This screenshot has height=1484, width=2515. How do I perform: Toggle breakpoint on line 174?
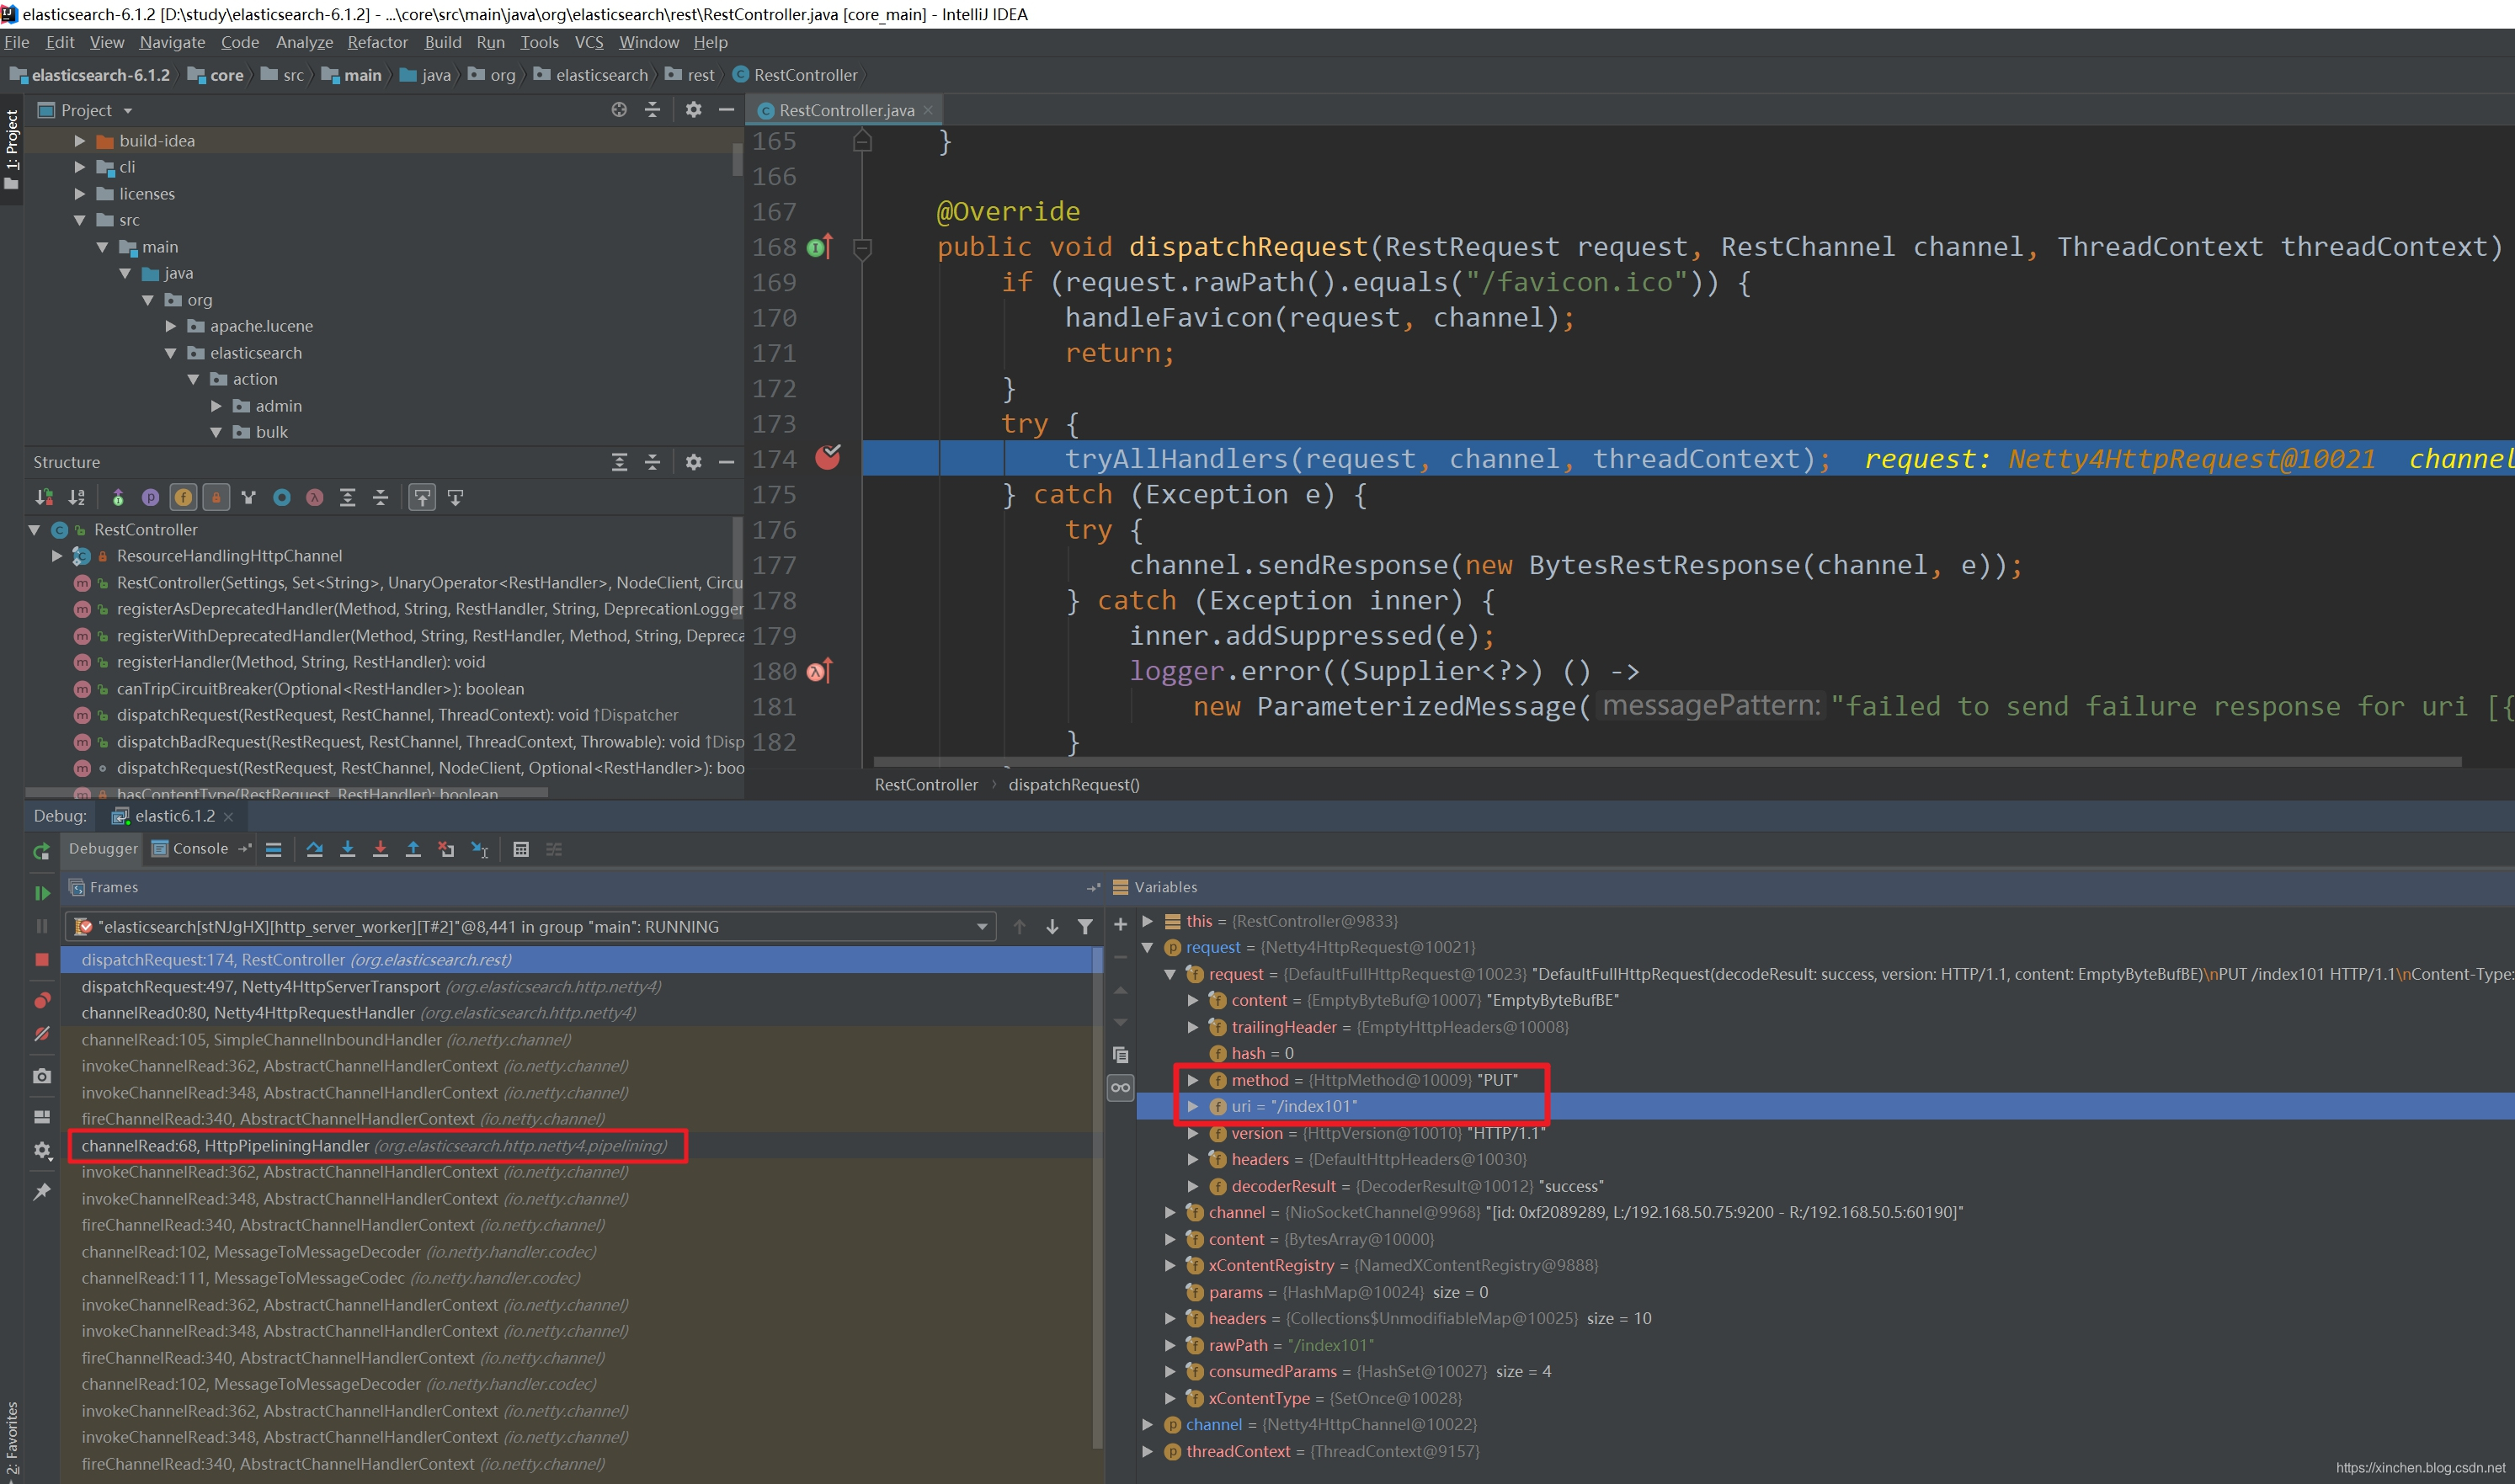[x=828, y=458]
